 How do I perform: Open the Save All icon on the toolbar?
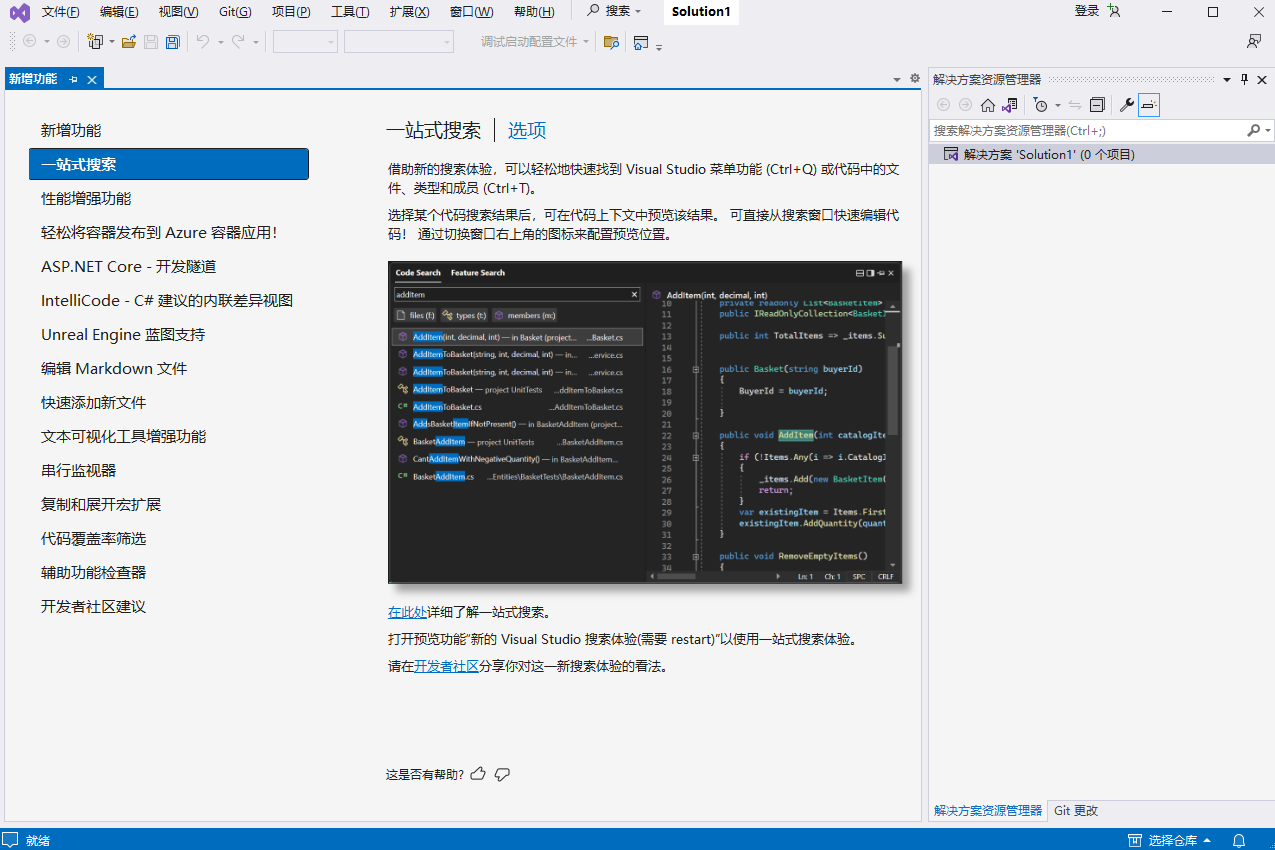tap(172, 42)
